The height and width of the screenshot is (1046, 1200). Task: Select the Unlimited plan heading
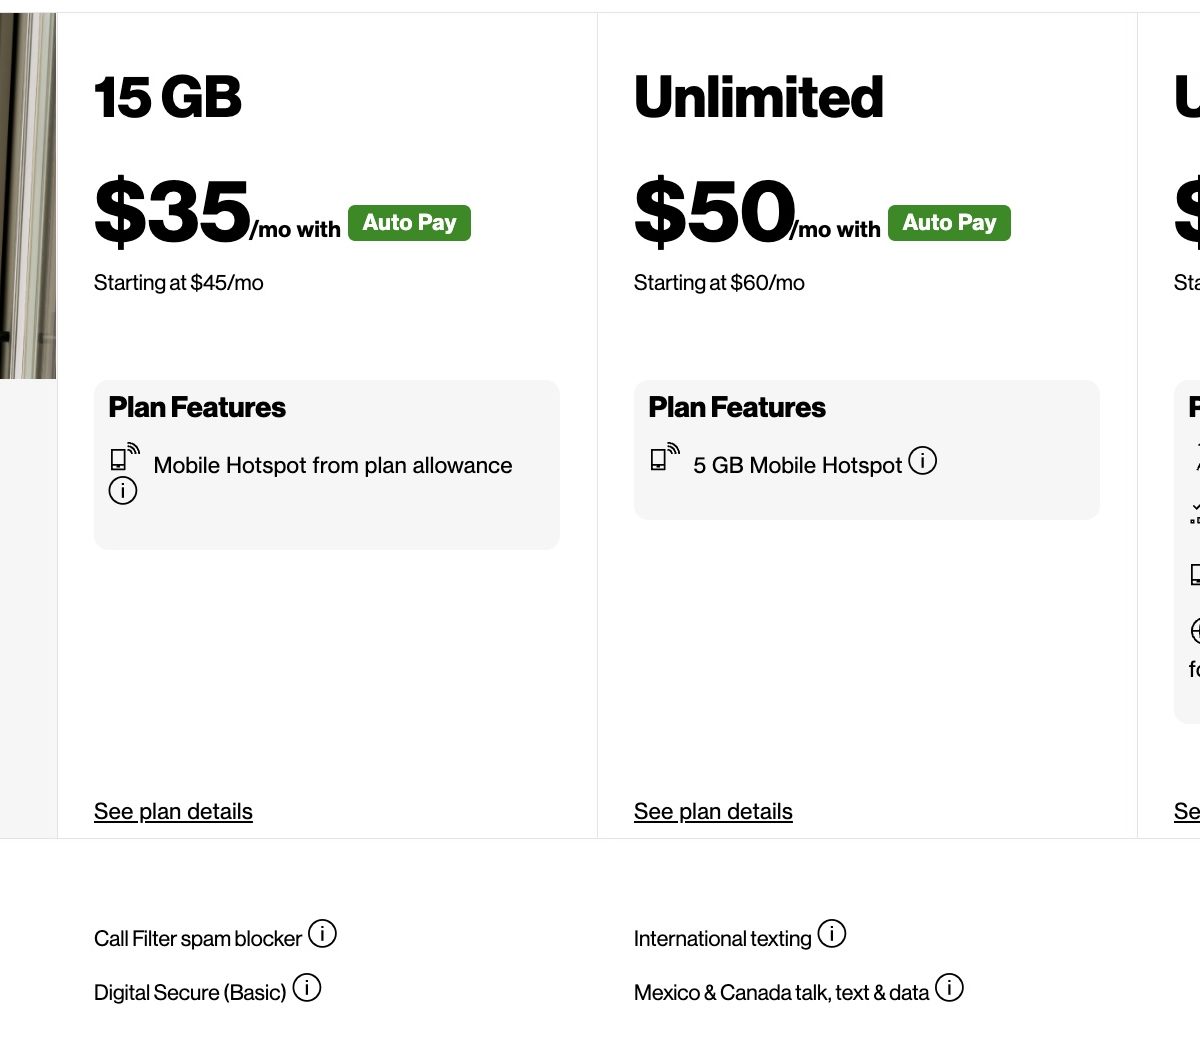[x=759, y=98]
